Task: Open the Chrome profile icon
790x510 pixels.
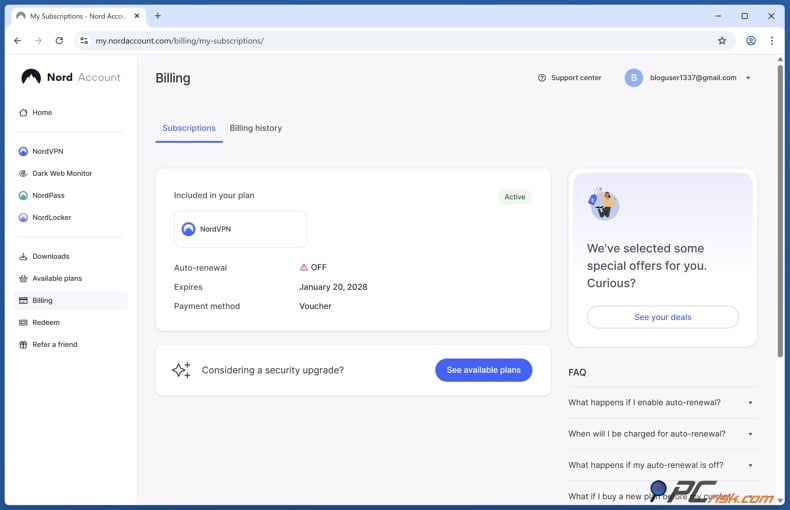Action: pos(751,41)
